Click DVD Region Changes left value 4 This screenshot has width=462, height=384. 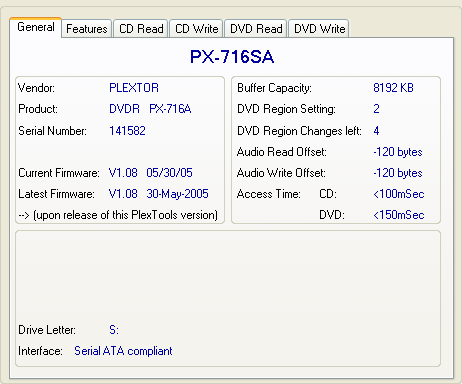(x=376, y=131)
